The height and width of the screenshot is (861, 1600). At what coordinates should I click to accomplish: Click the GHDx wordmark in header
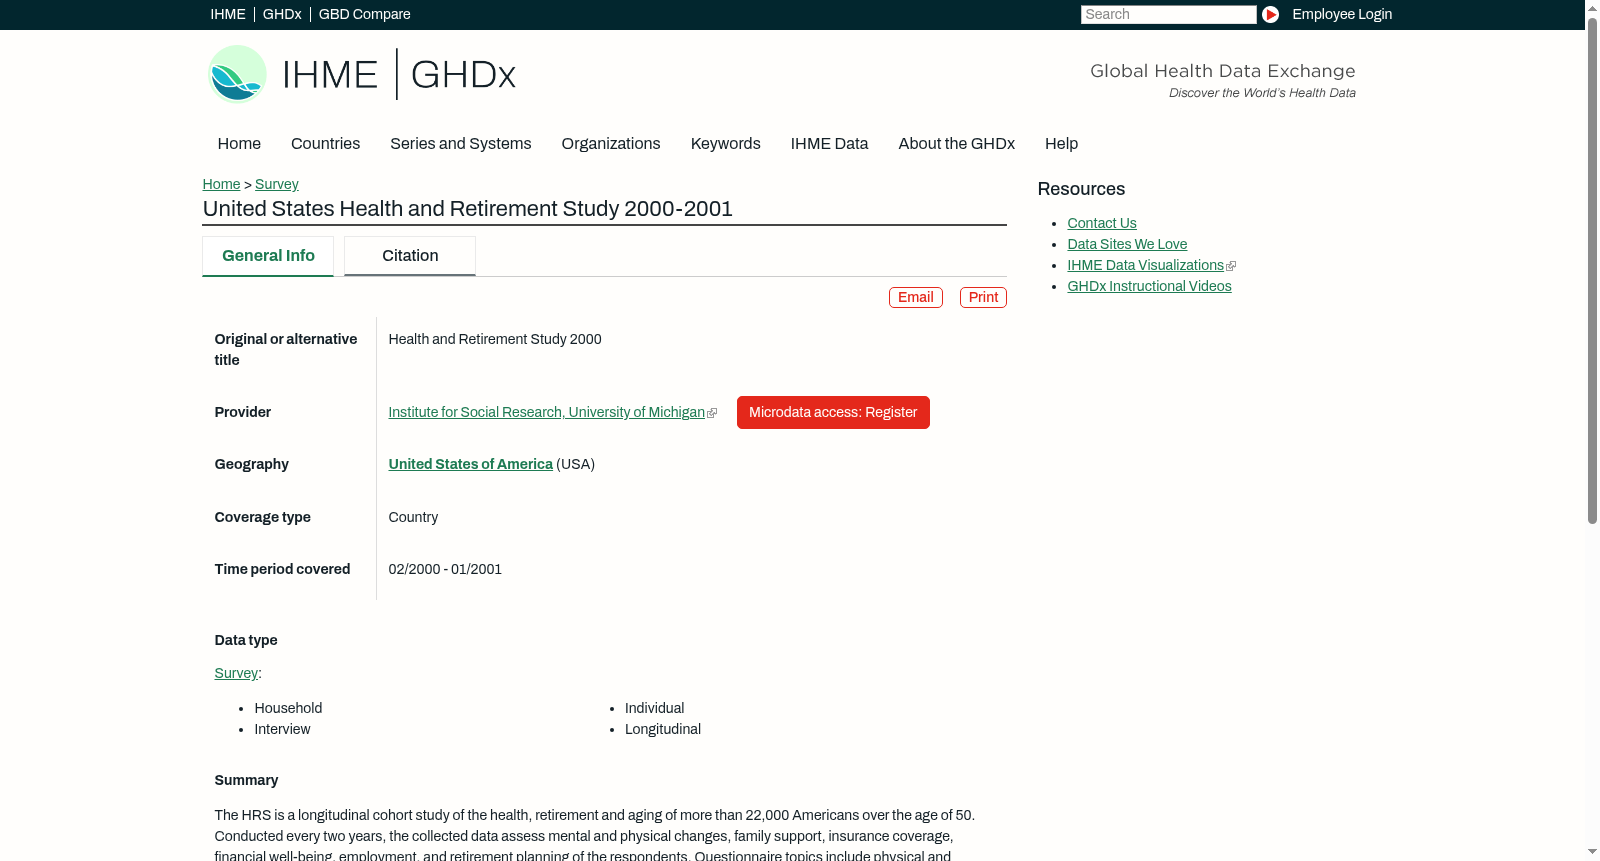pos(463,75)
